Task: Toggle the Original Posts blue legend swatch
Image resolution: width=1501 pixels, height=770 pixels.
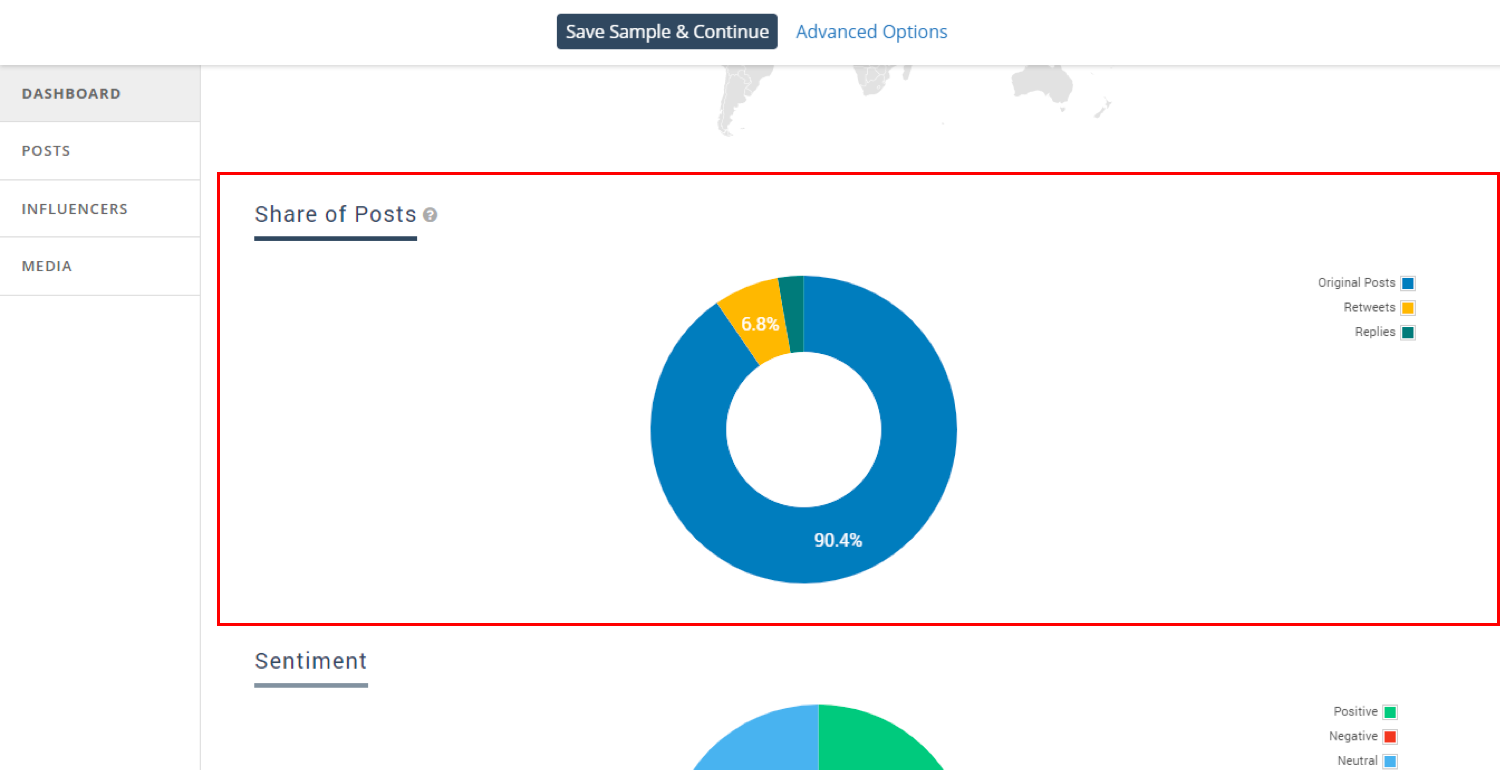Action: click(1408, 283)
